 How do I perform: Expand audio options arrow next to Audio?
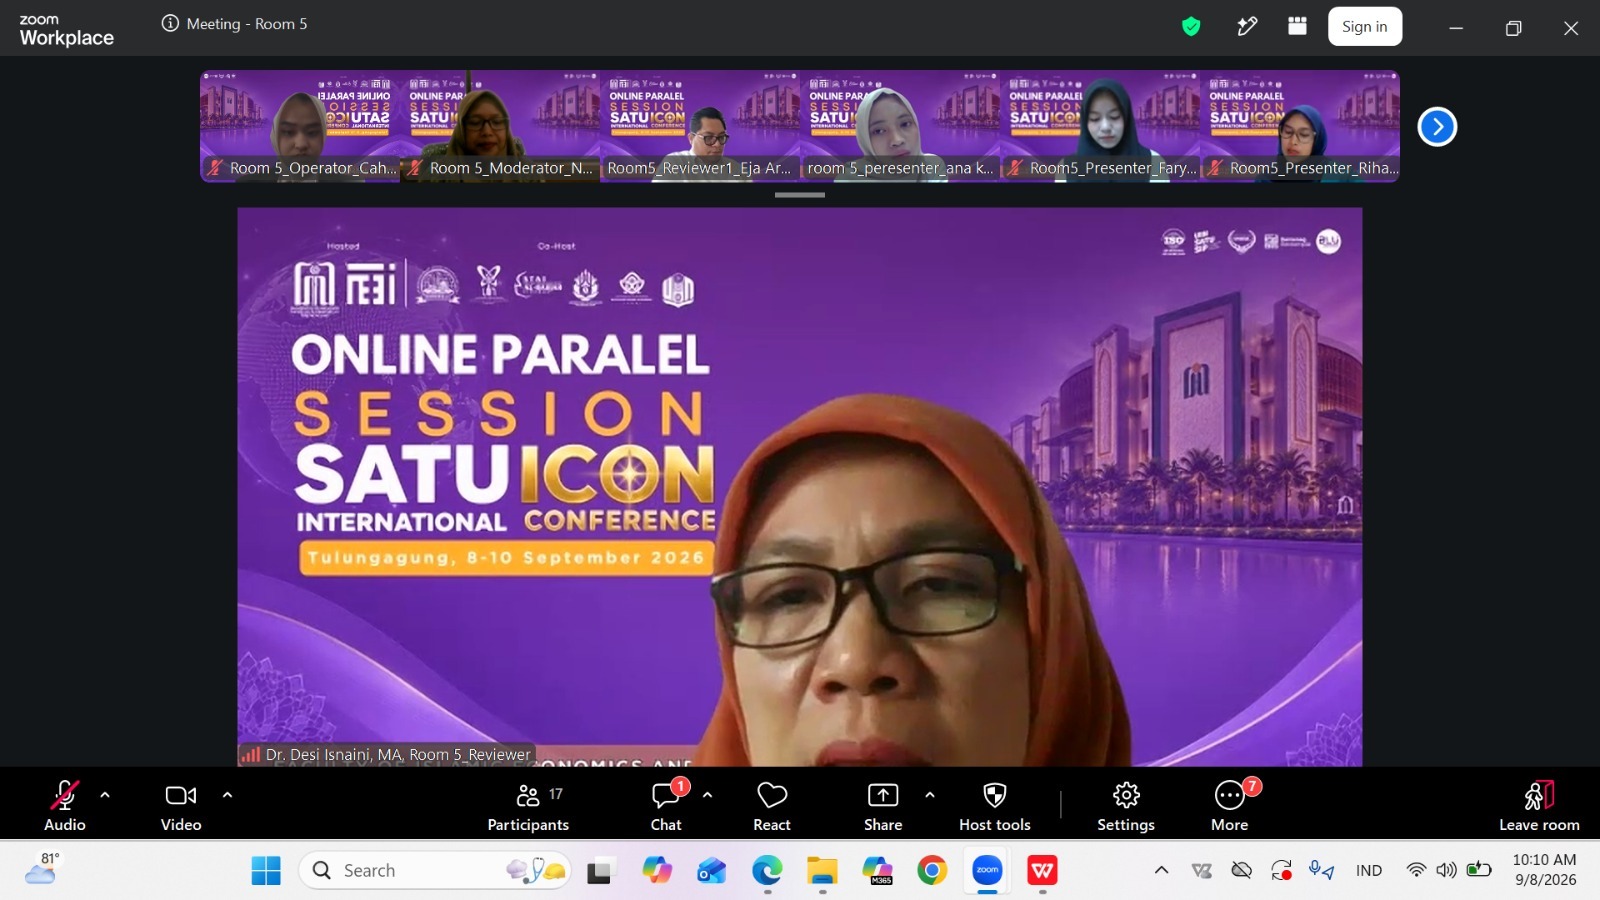[x=105, y=795]
